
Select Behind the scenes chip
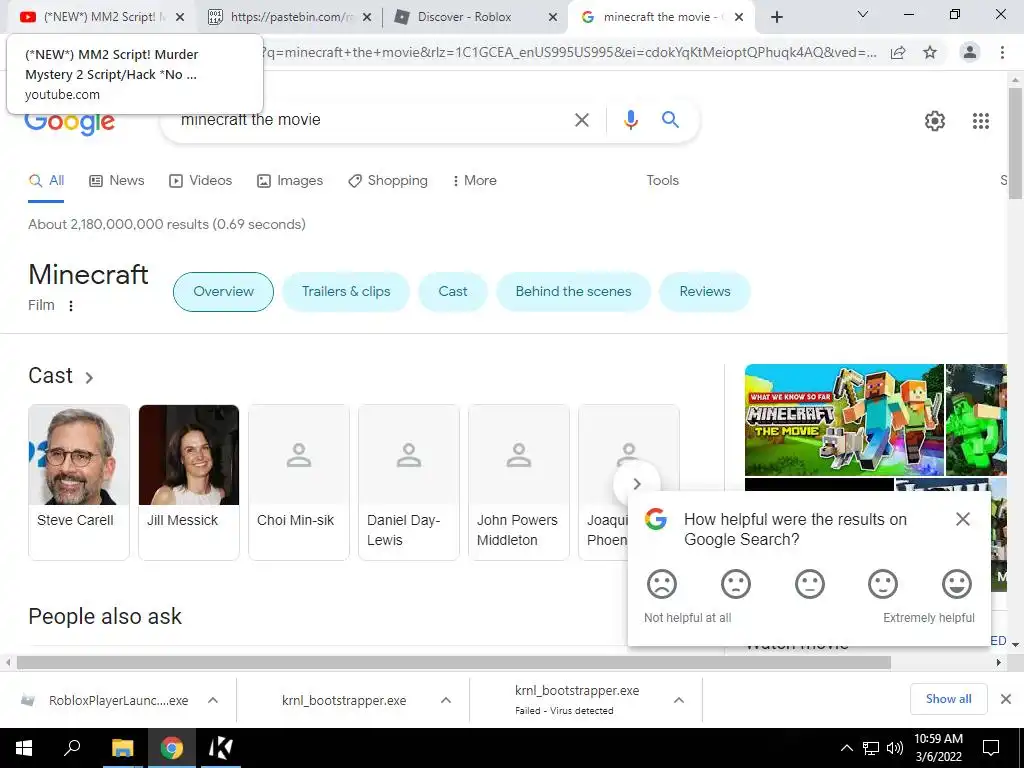573,292
